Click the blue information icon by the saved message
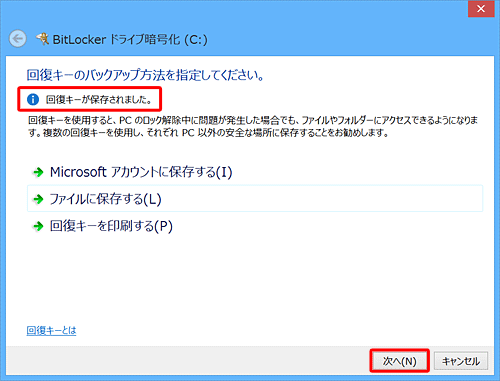 33,99
